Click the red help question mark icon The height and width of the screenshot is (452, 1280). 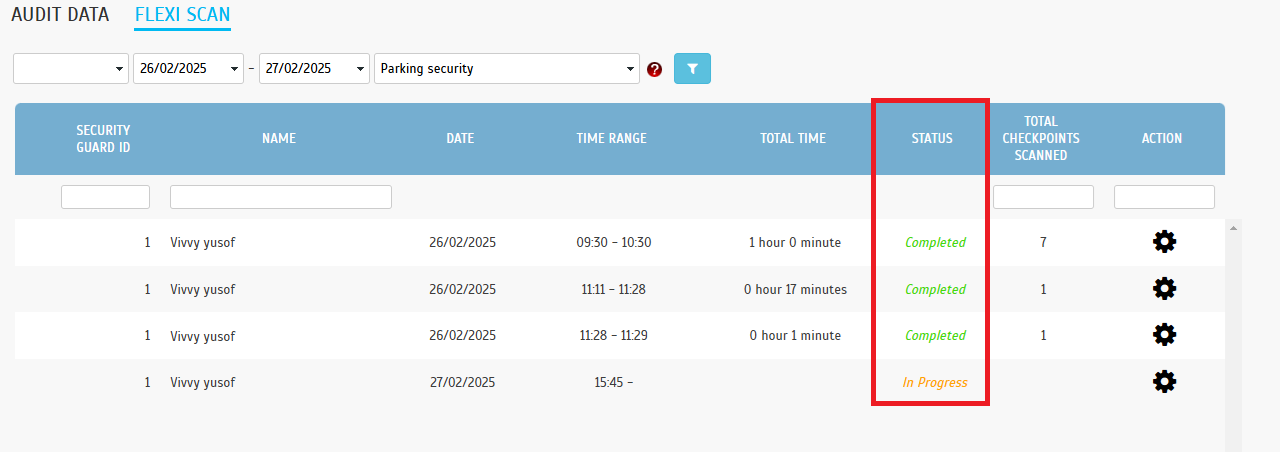655,70
